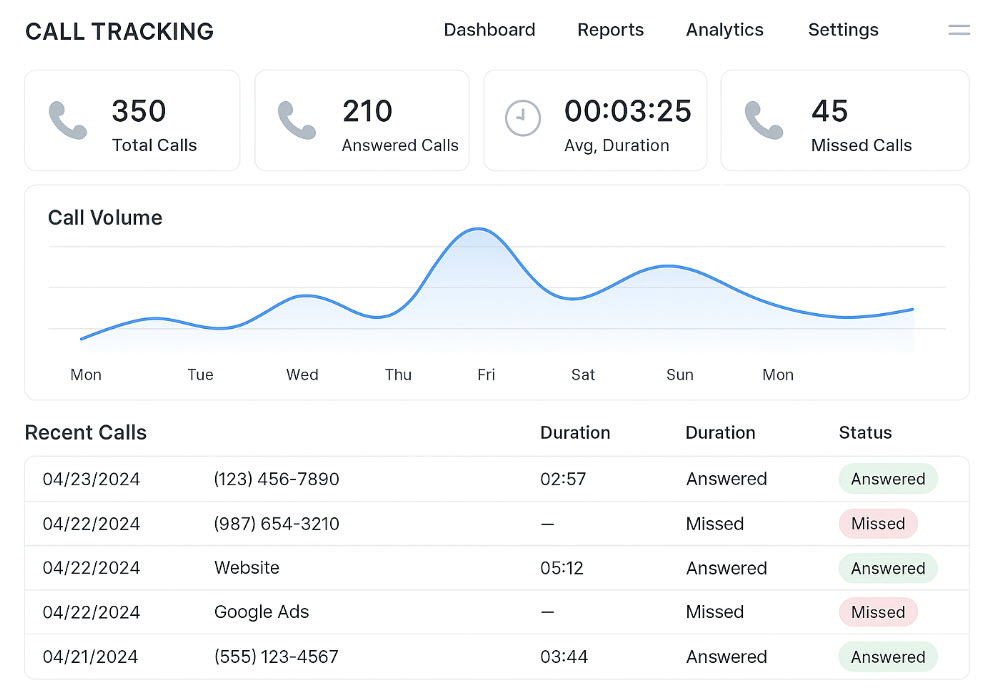
Task: Select the 04/21/2024 call date
Action: 90,657
